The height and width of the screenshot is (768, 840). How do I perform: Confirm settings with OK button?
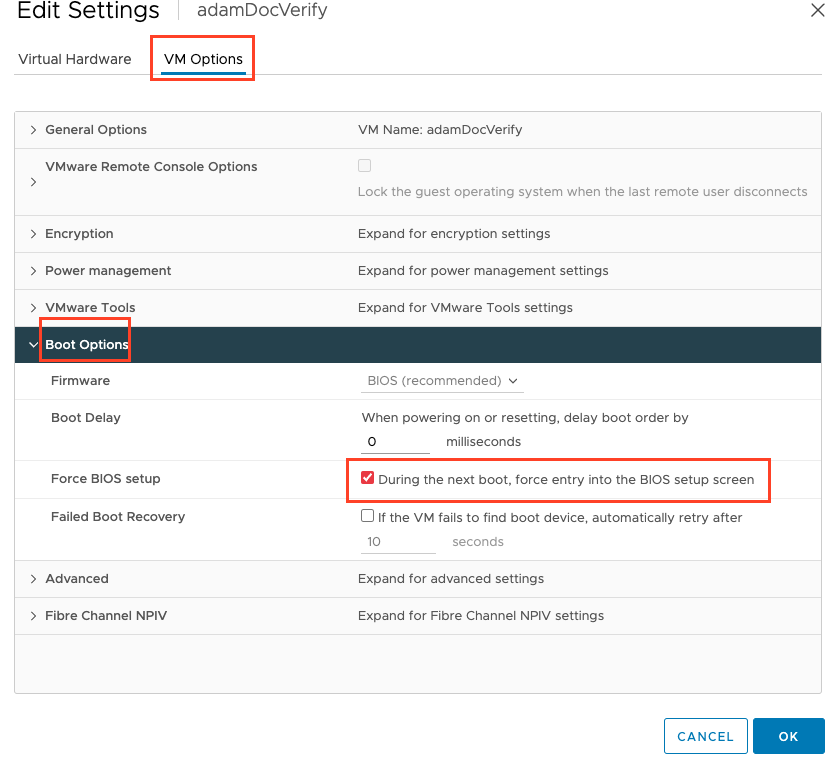788,736
